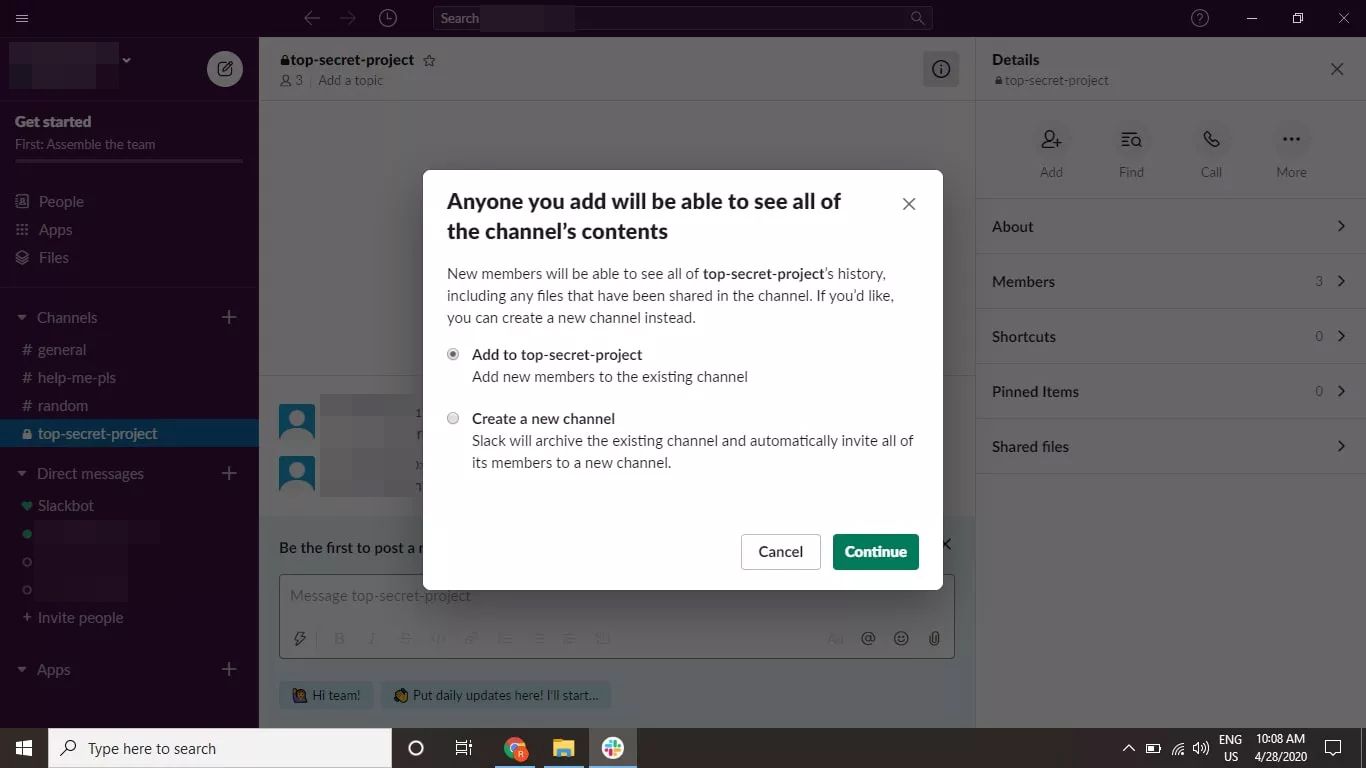Expand the Pinned Items section
1366x768 pixels.
(1171, 391)
